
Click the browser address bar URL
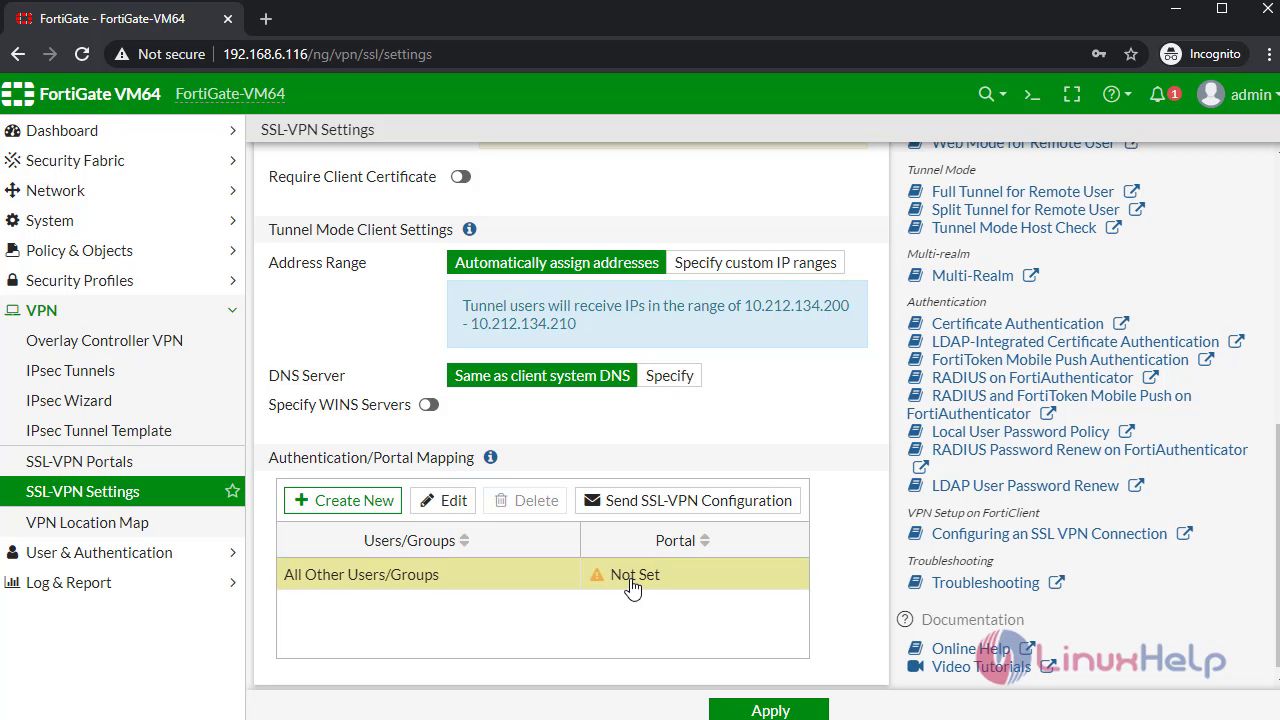click(x=327, y=54)
